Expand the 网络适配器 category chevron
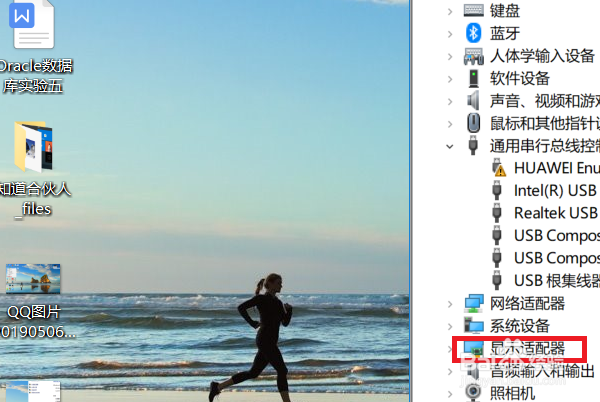Screen dimensions: 600x402 450,304
